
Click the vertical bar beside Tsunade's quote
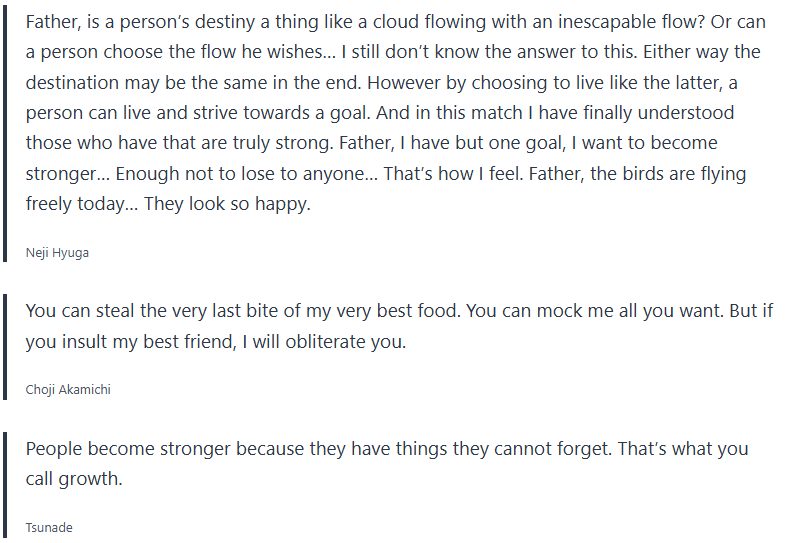coord(6,485)
